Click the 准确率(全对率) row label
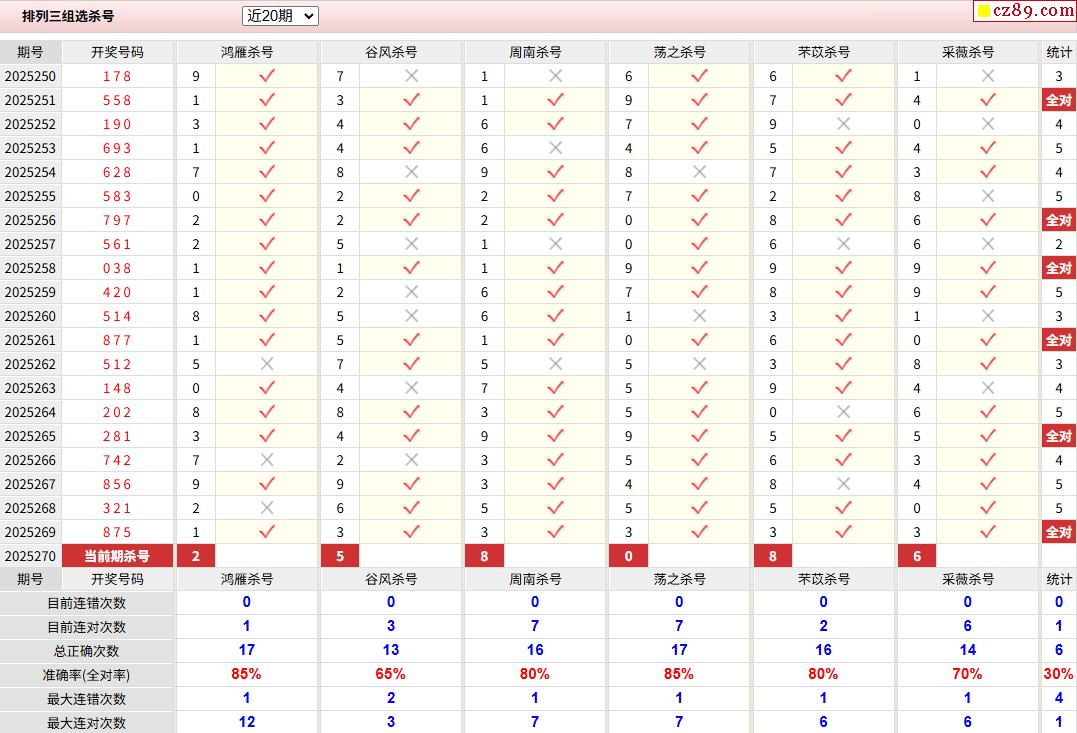This screenshot has height=733, width=1077. click(87, 675)
